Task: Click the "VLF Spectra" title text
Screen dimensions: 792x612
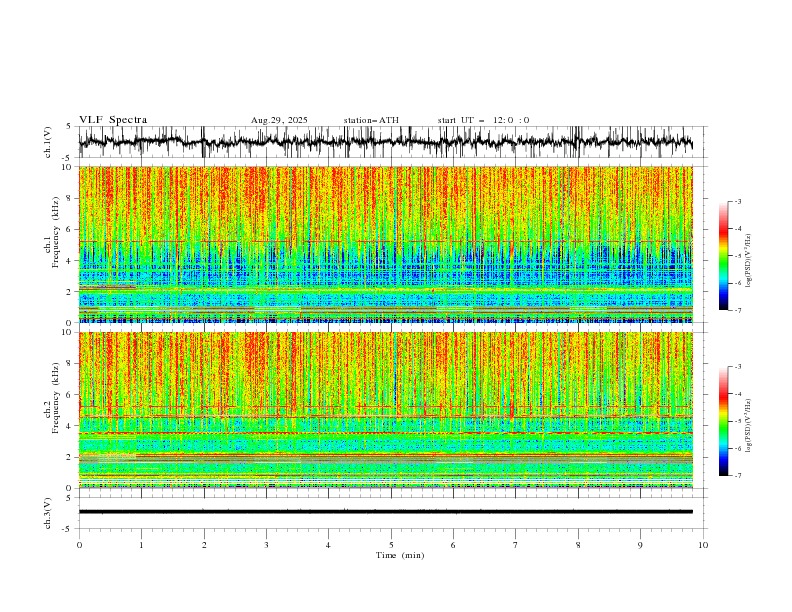Action: [113, 120]
